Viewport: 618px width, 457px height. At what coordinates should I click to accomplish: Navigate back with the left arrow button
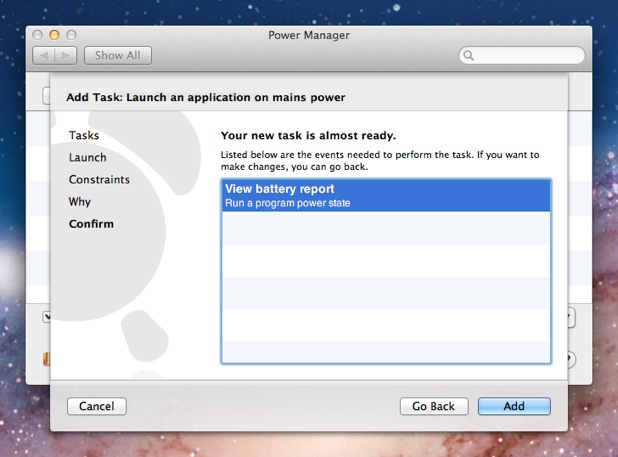pos(44,56)
